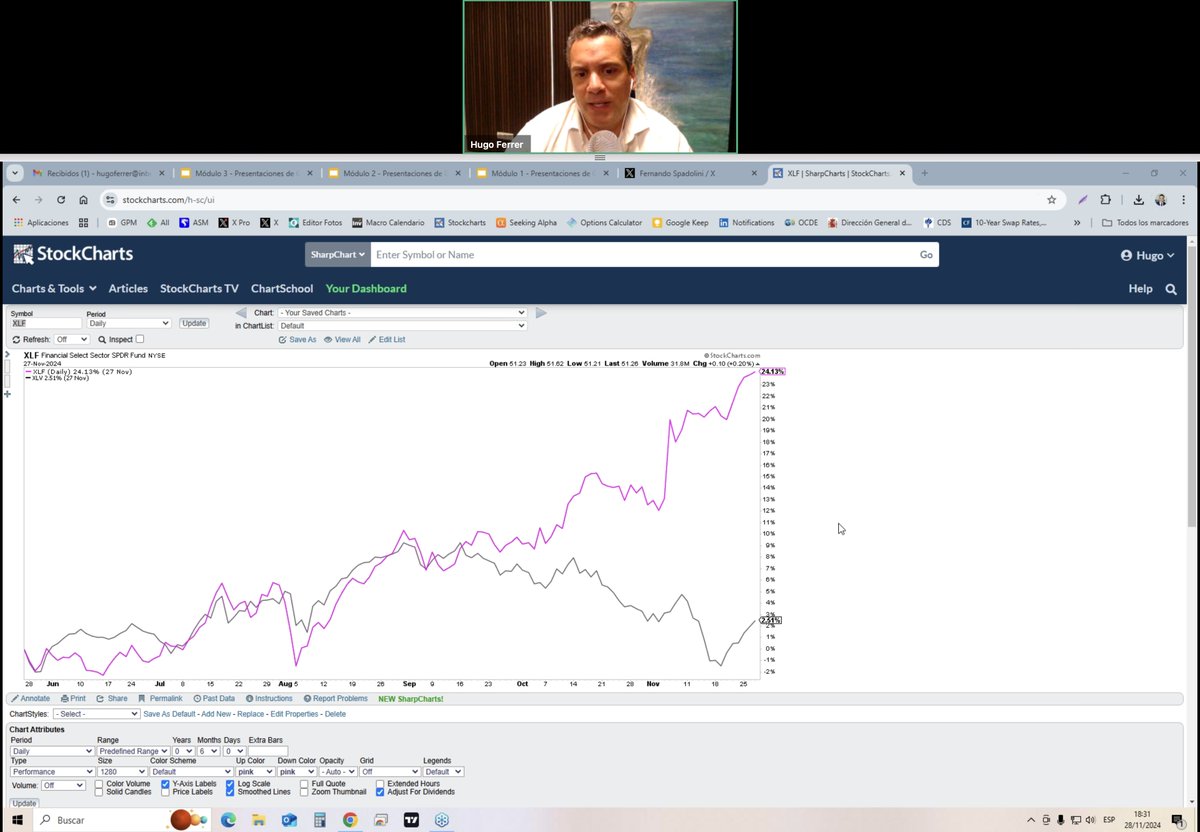
Task: Open Your Dashboard
Action: click(366, 289)
